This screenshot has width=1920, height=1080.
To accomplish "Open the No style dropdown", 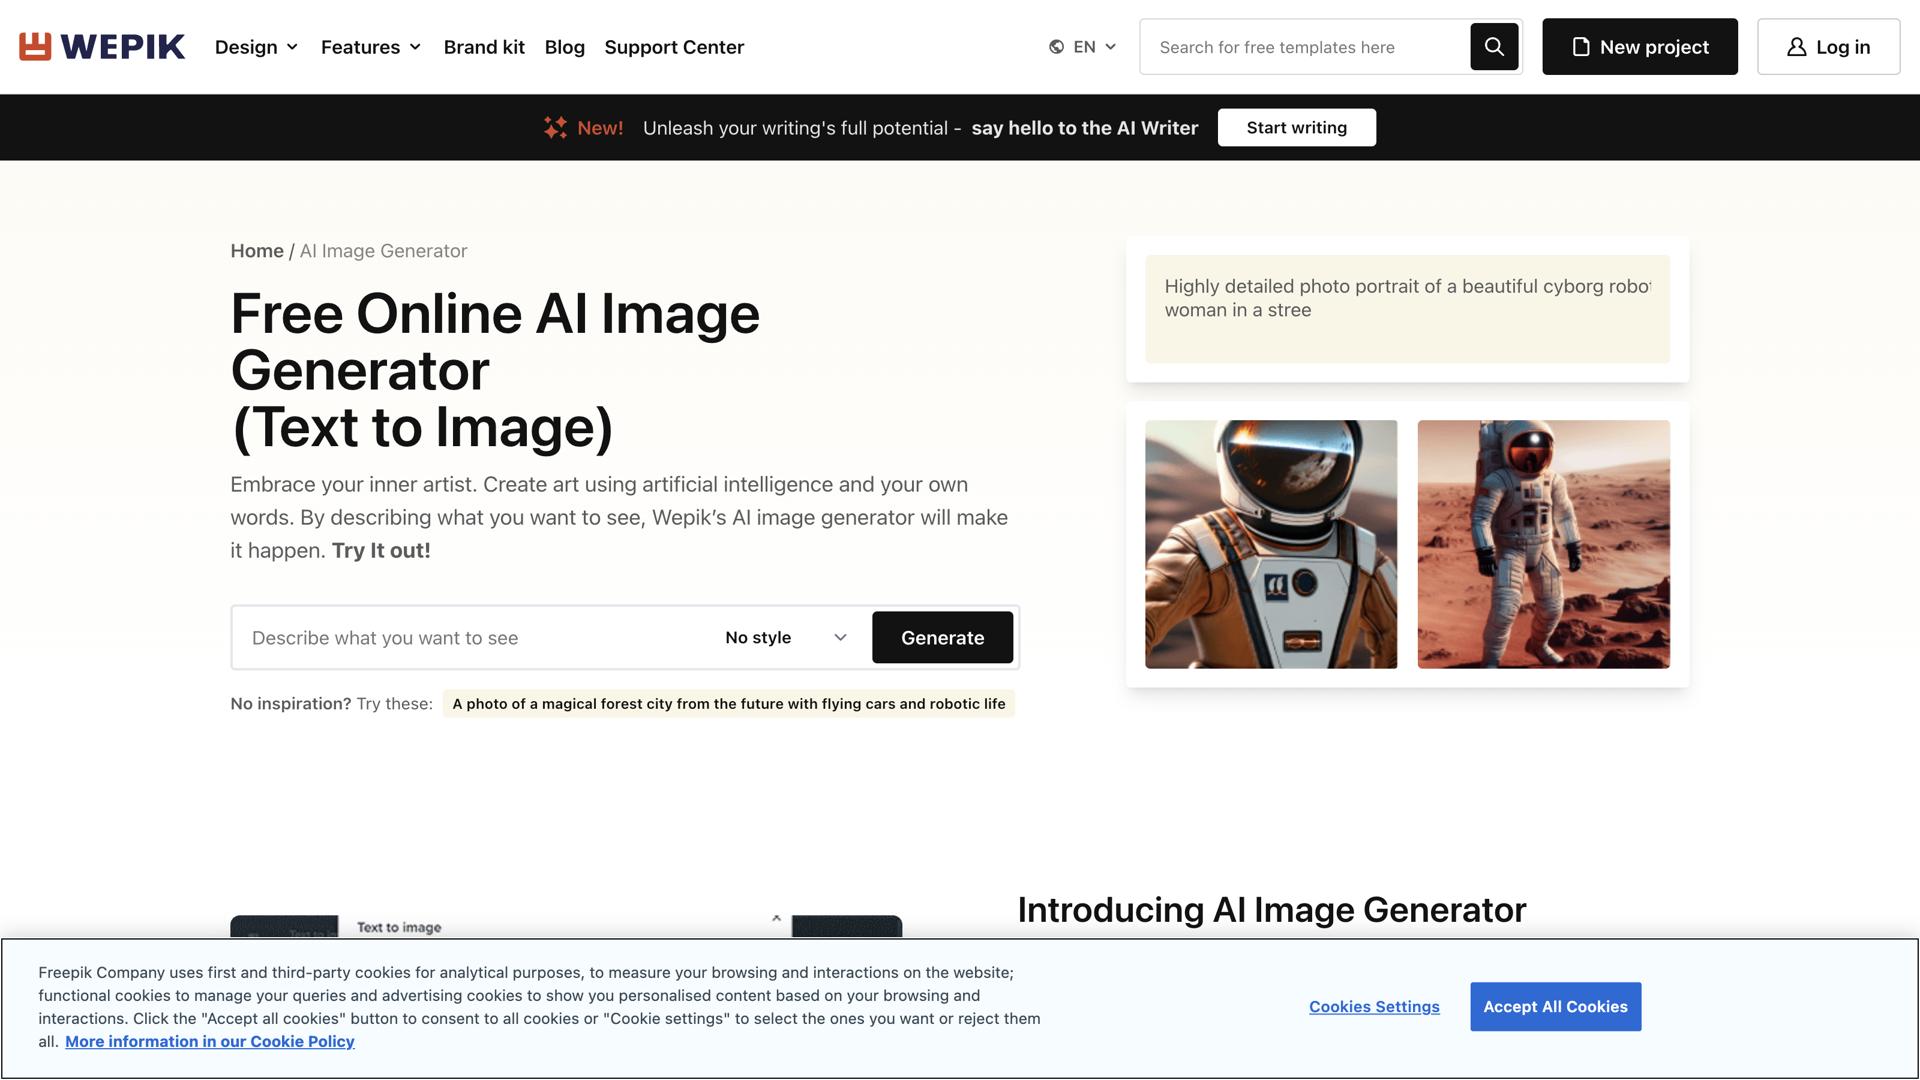I will (x=786, y=638).
